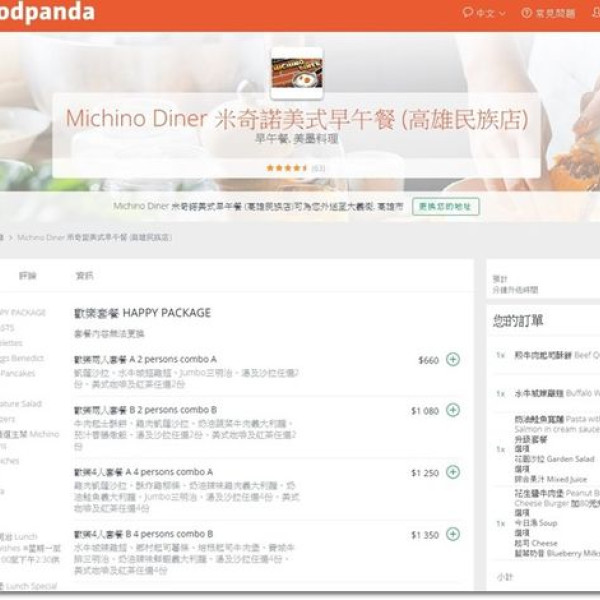Viewport: 600px width, 600px height.
Task: Click the speech bubble language icon
Action: click(x=467, y=13)
